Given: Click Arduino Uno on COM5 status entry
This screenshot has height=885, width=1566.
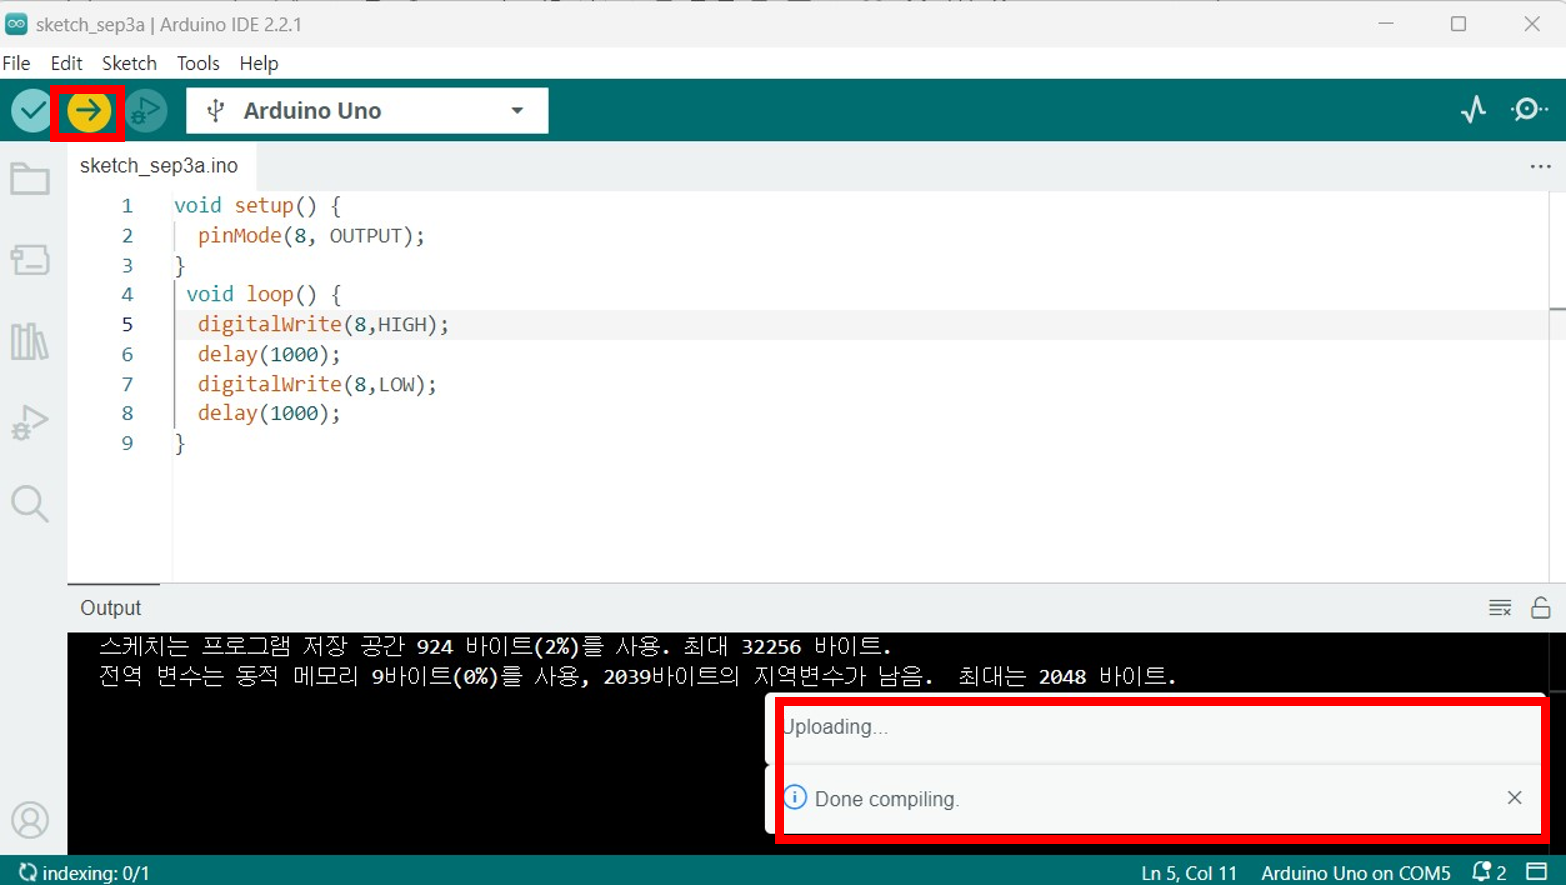Looking at the screenshot, I should click(1355, 873).
